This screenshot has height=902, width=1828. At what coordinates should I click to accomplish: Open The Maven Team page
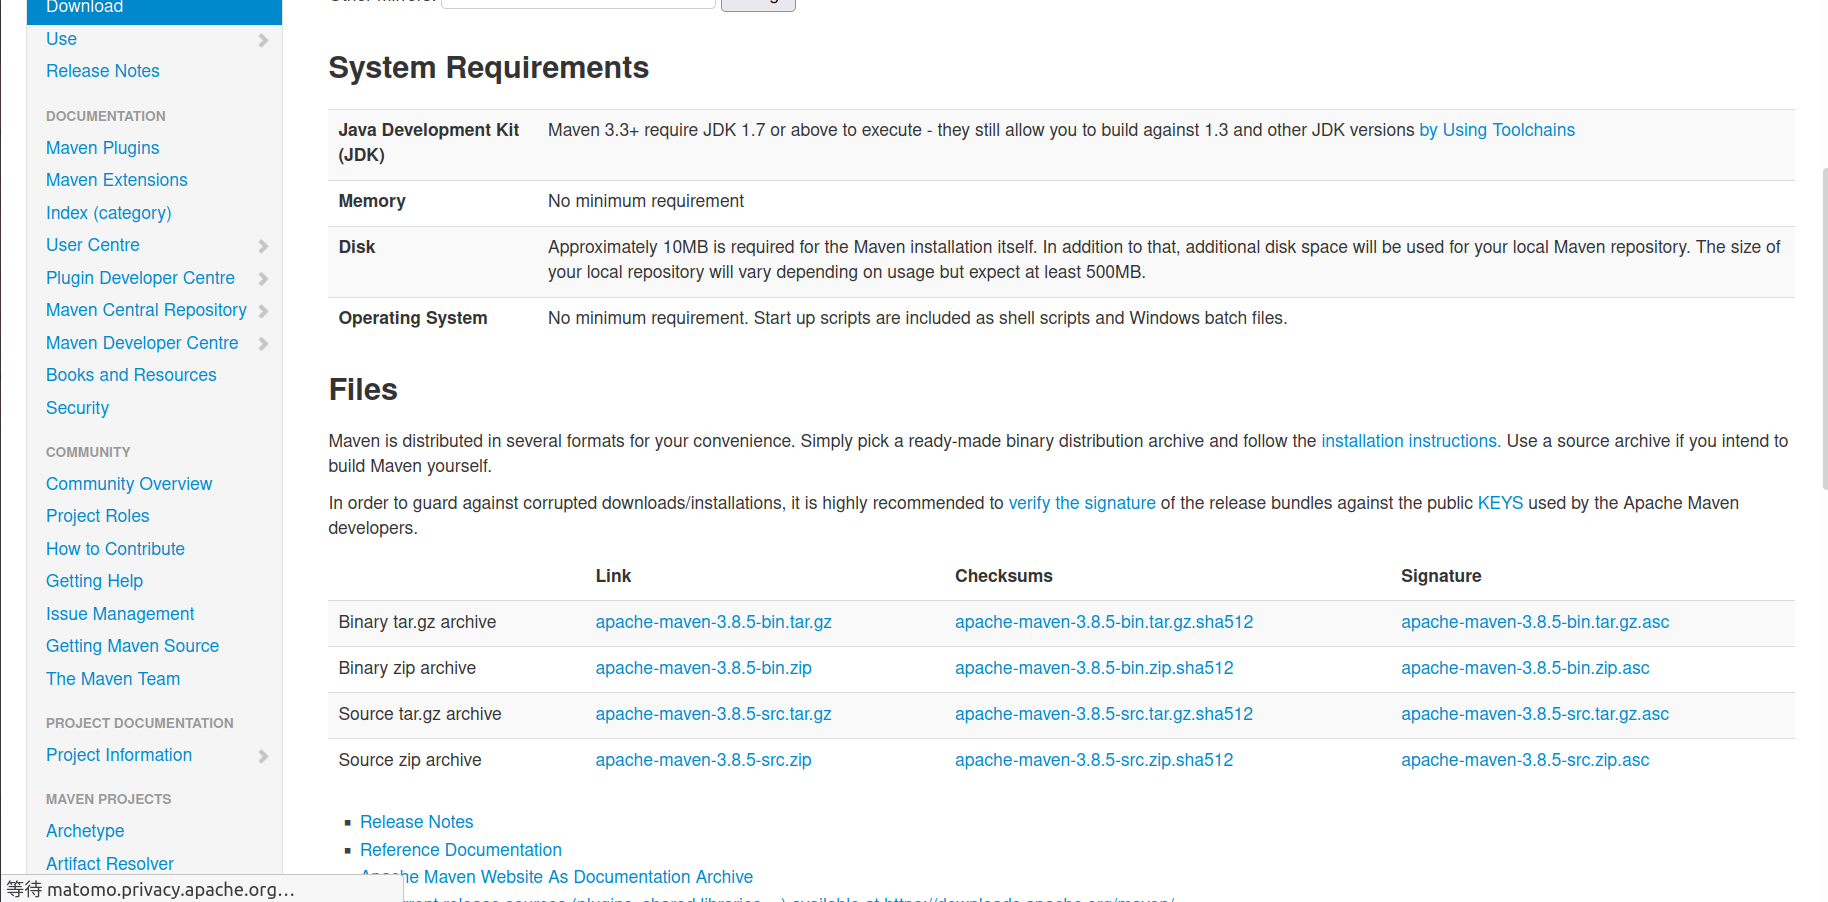click(x=113, y=679)
